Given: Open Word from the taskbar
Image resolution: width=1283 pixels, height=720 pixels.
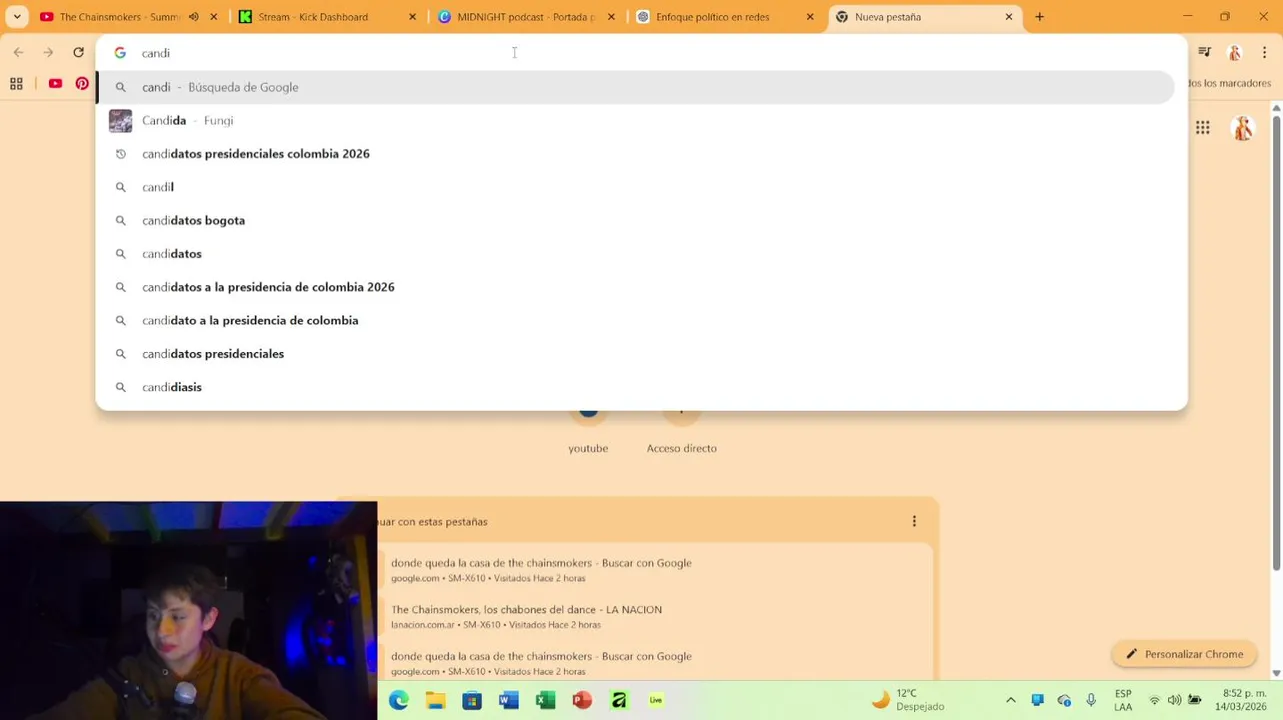Looking at the screenshot, I should pyautogui.click(x=508, y=700).
